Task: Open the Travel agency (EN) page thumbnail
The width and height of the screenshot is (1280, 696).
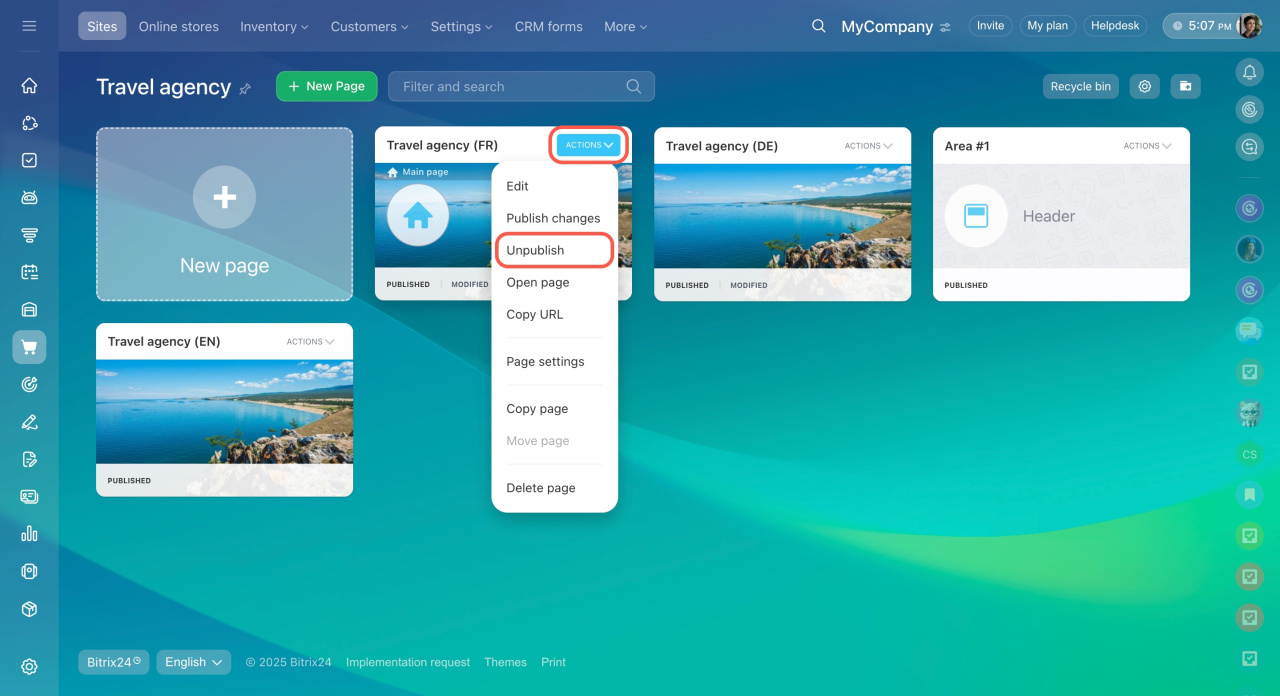Action: 224,411
